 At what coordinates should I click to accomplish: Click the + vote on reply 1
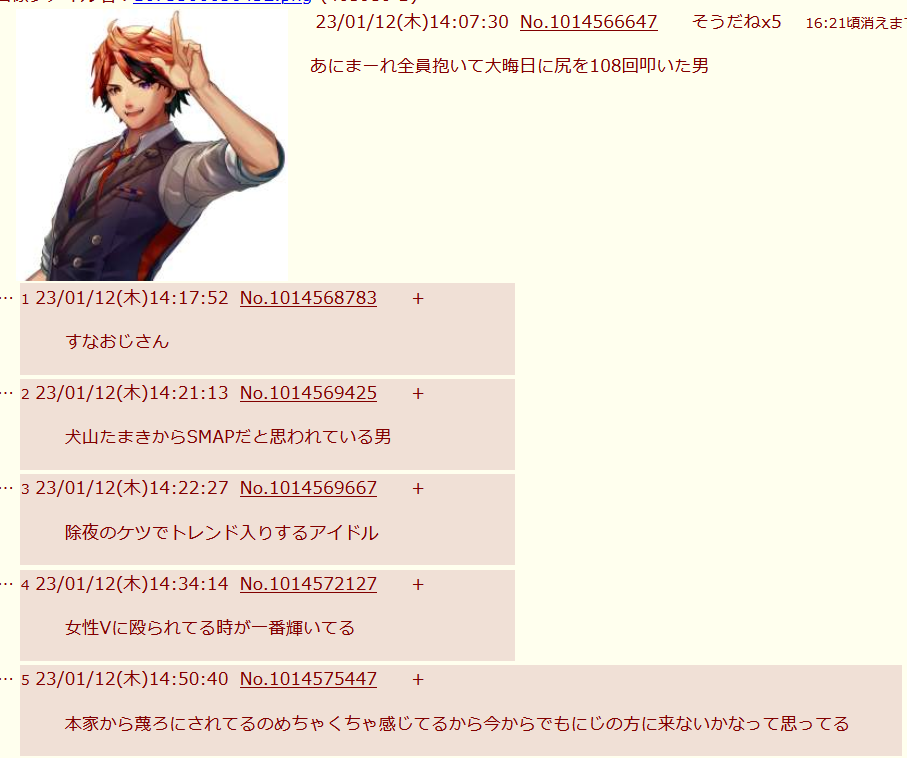coord(418,299)
